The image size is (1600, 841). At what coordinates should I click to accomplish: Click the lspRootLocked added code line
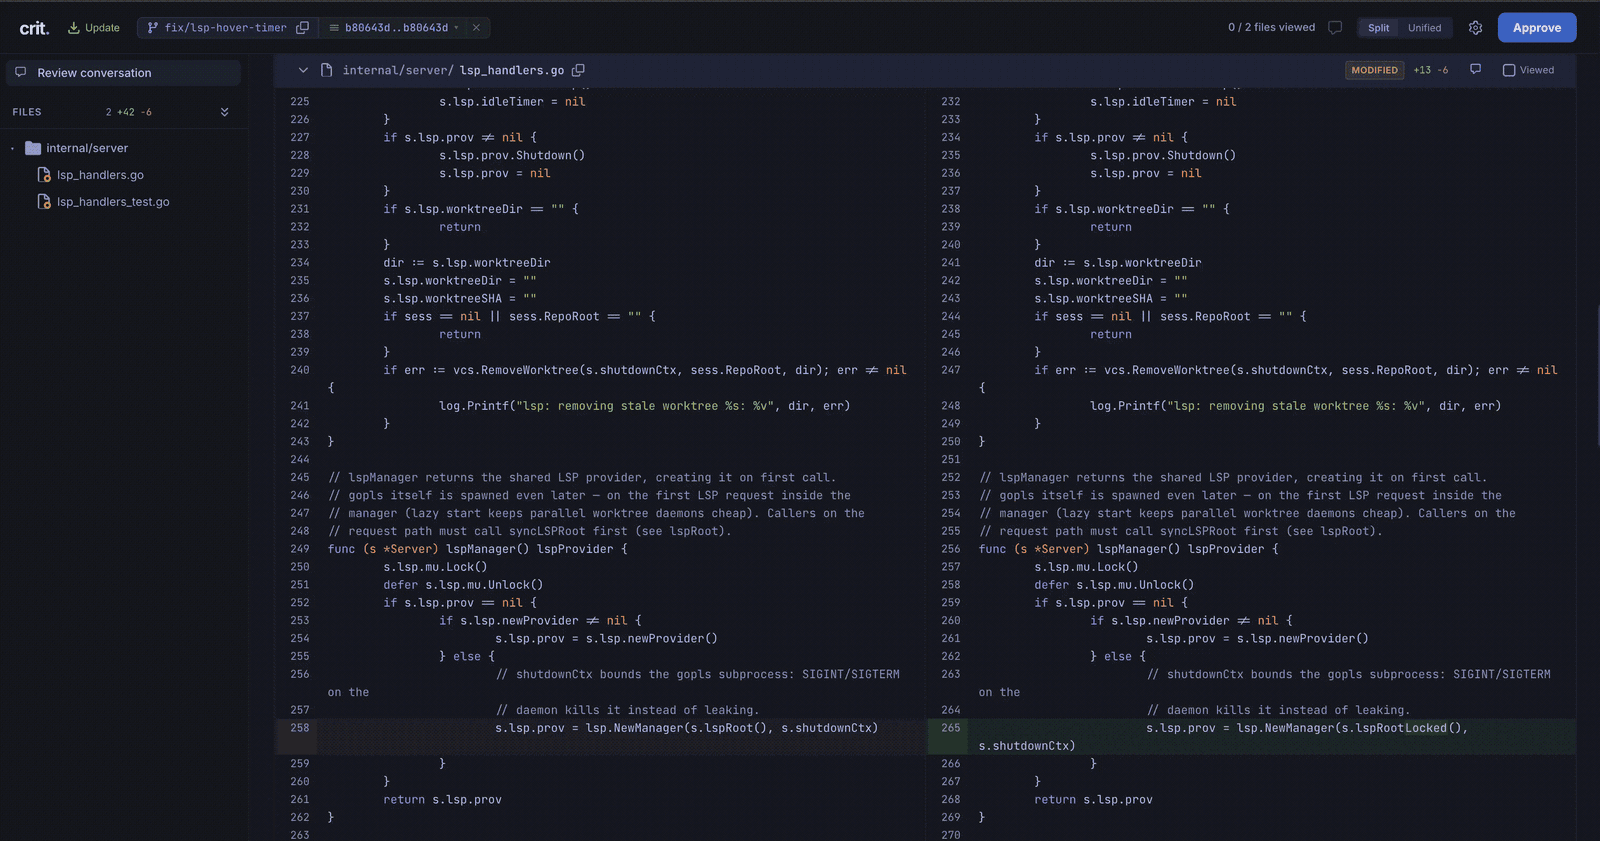[x=1273, y=737]
